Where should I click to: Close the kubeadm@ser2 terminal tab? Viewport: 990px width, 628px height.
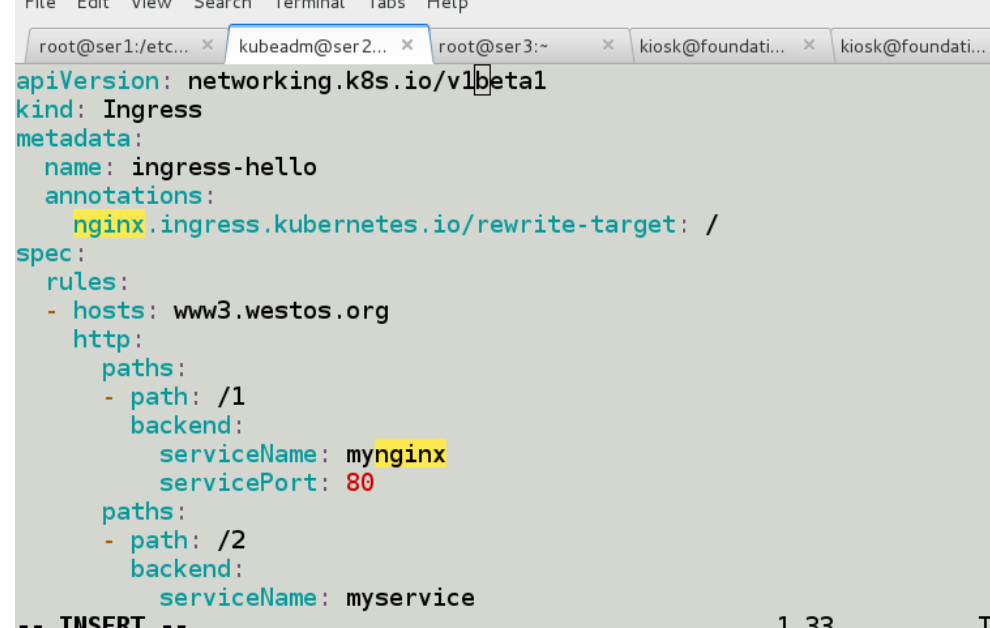click(407, 45)
